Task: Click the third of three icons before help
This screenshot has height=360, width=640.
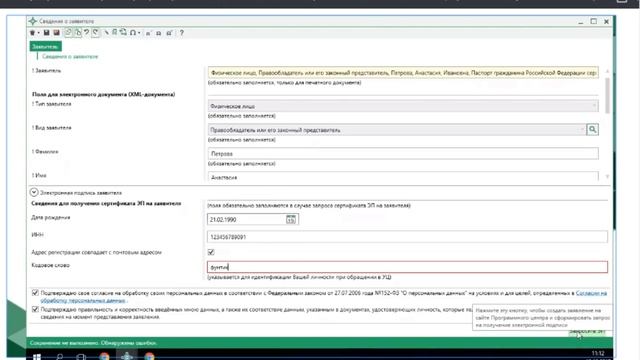Action: (x=169, y=33)
